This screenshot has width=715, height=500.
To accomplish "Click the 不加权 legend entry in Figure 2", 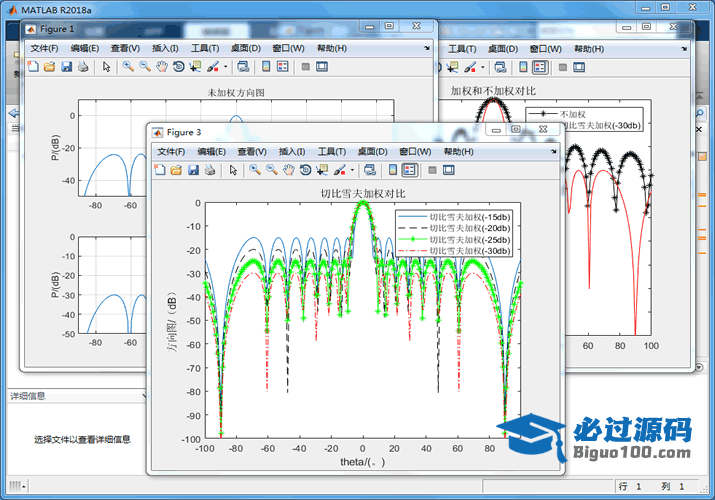I will pyautogui.click(x=573, y=114).
